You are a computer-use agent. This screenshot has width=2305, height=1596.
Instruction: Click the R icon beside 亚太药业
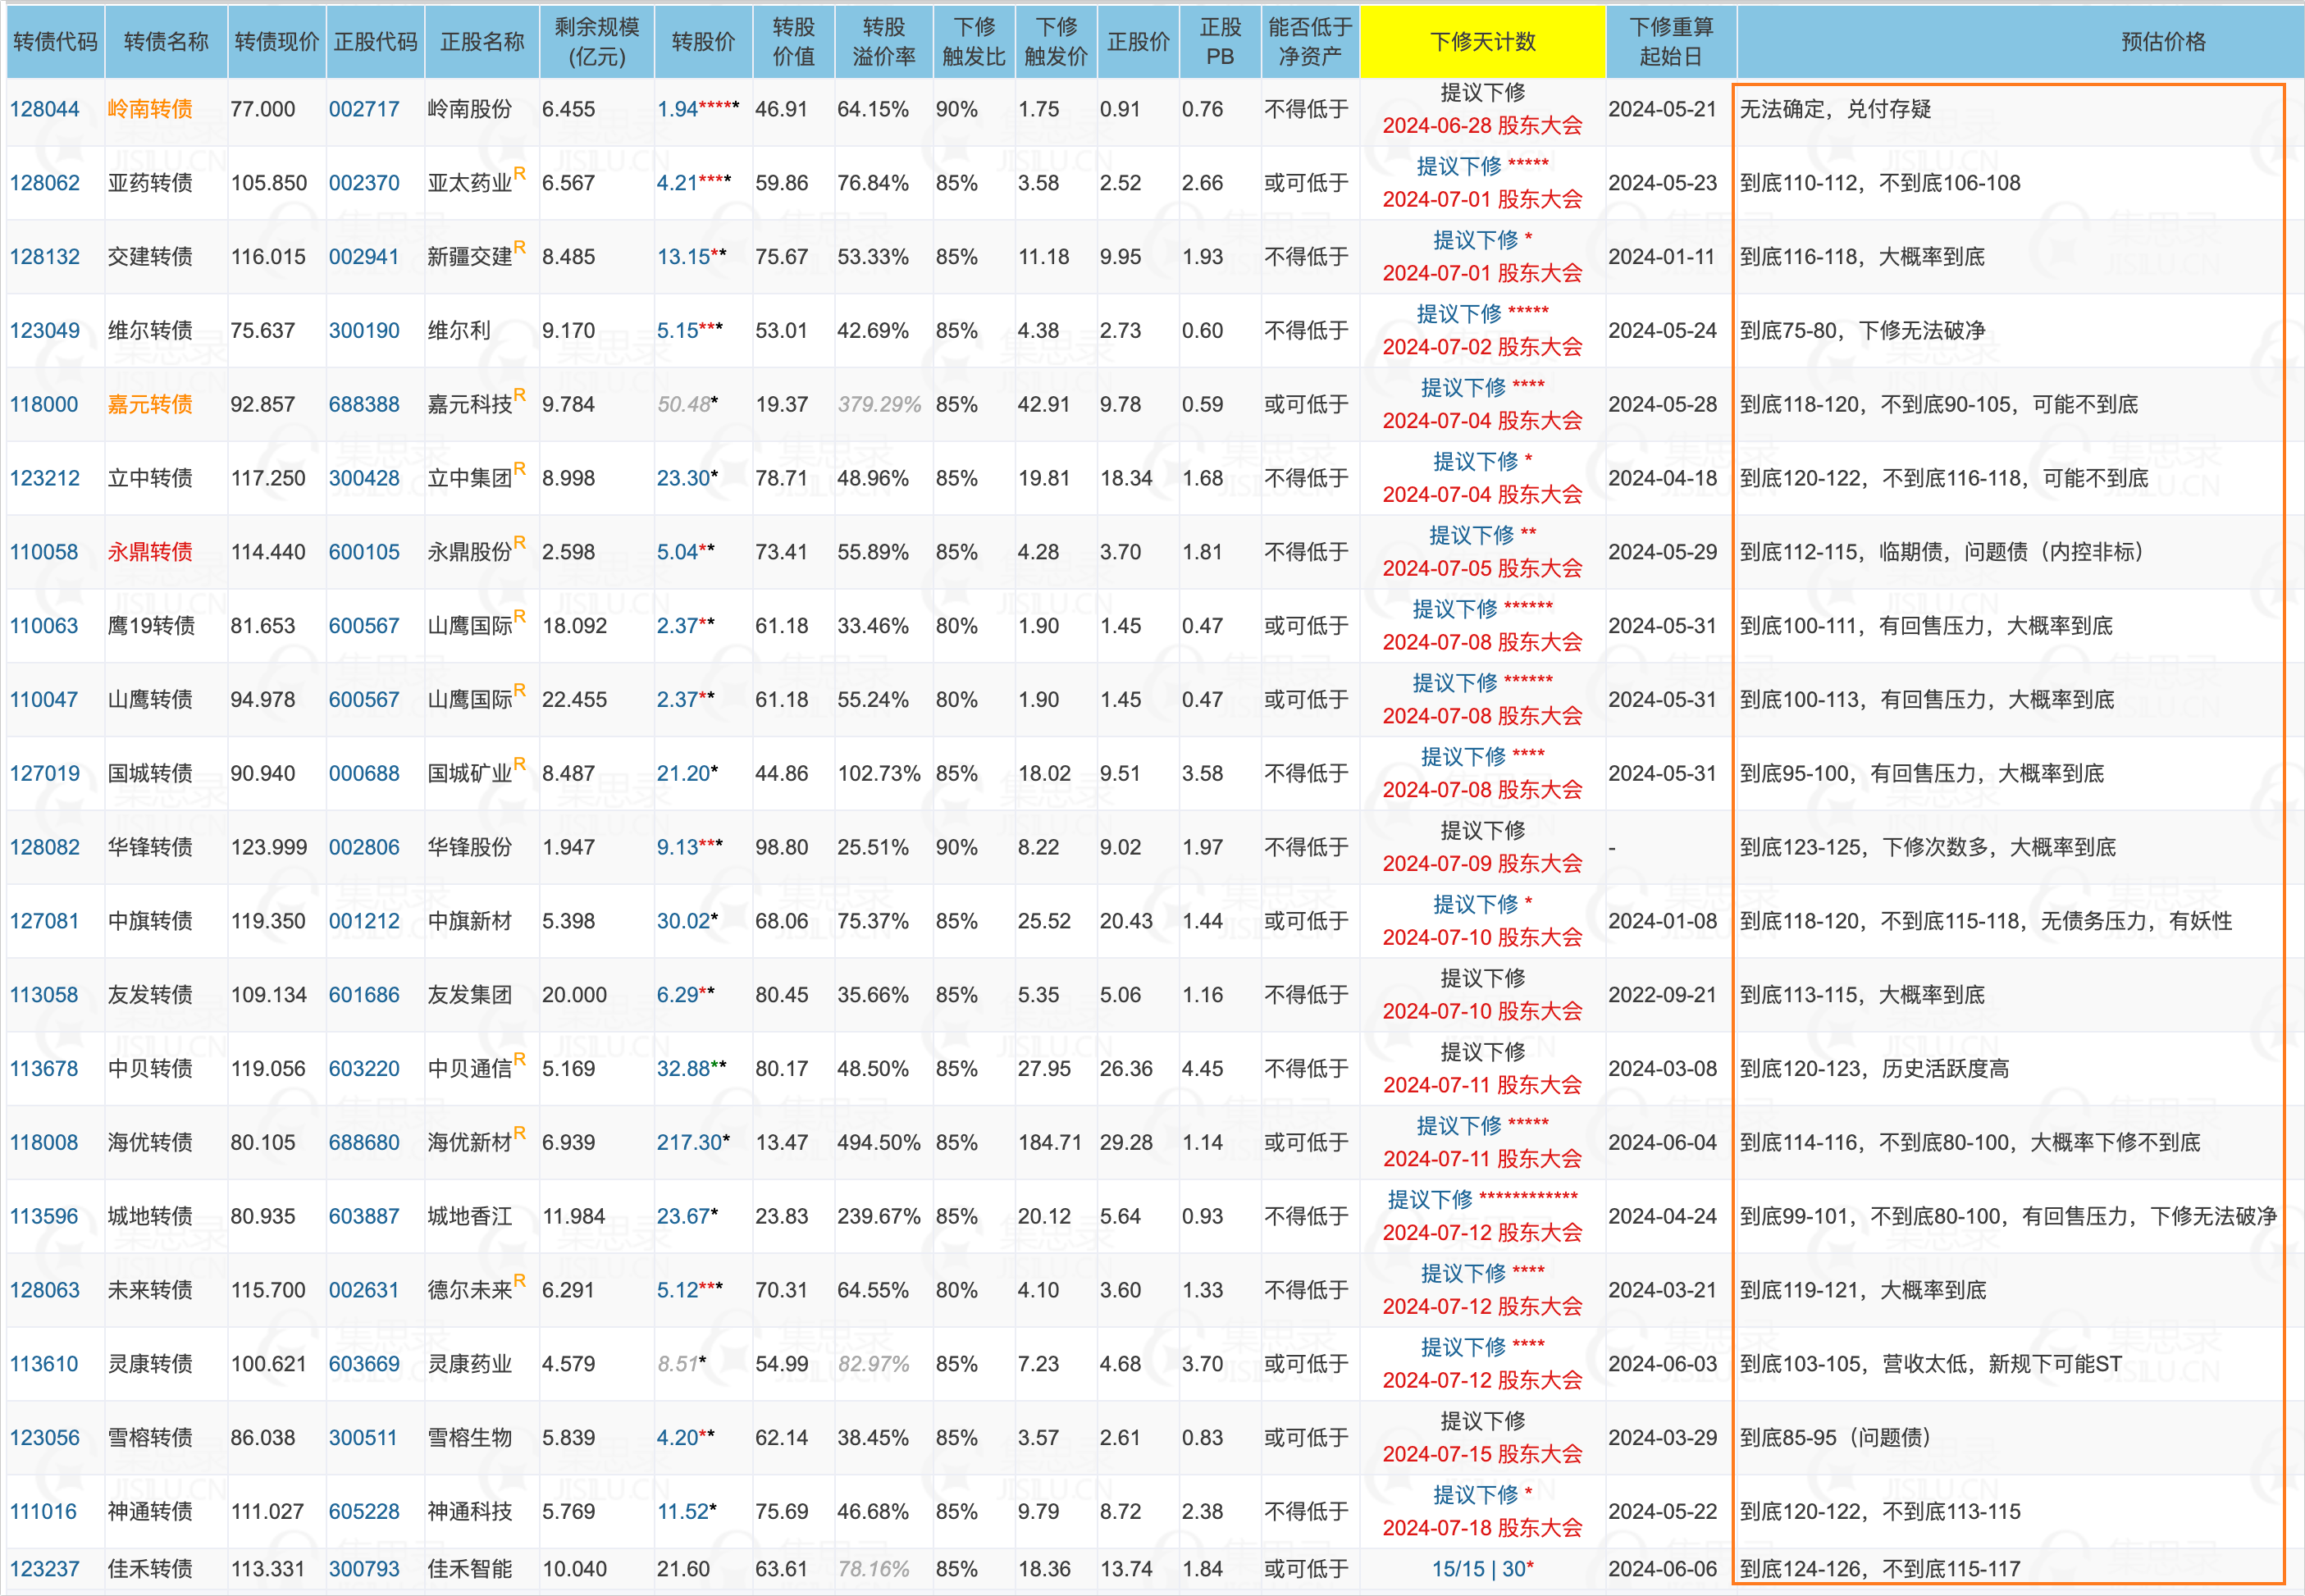(x=520, y=174)
